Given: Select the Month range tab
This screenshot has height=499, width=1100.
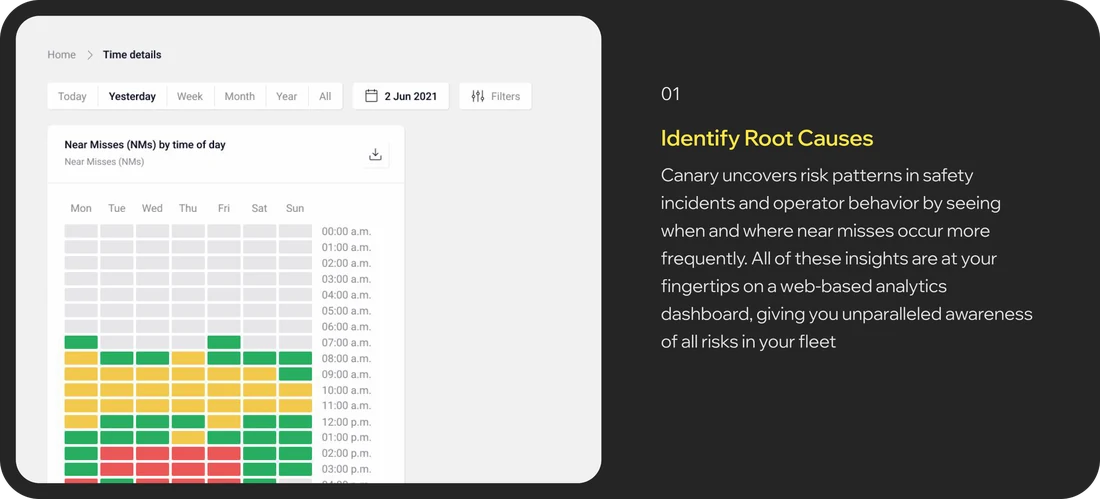Looking at the screenshot, I should (x=239, y=96).
